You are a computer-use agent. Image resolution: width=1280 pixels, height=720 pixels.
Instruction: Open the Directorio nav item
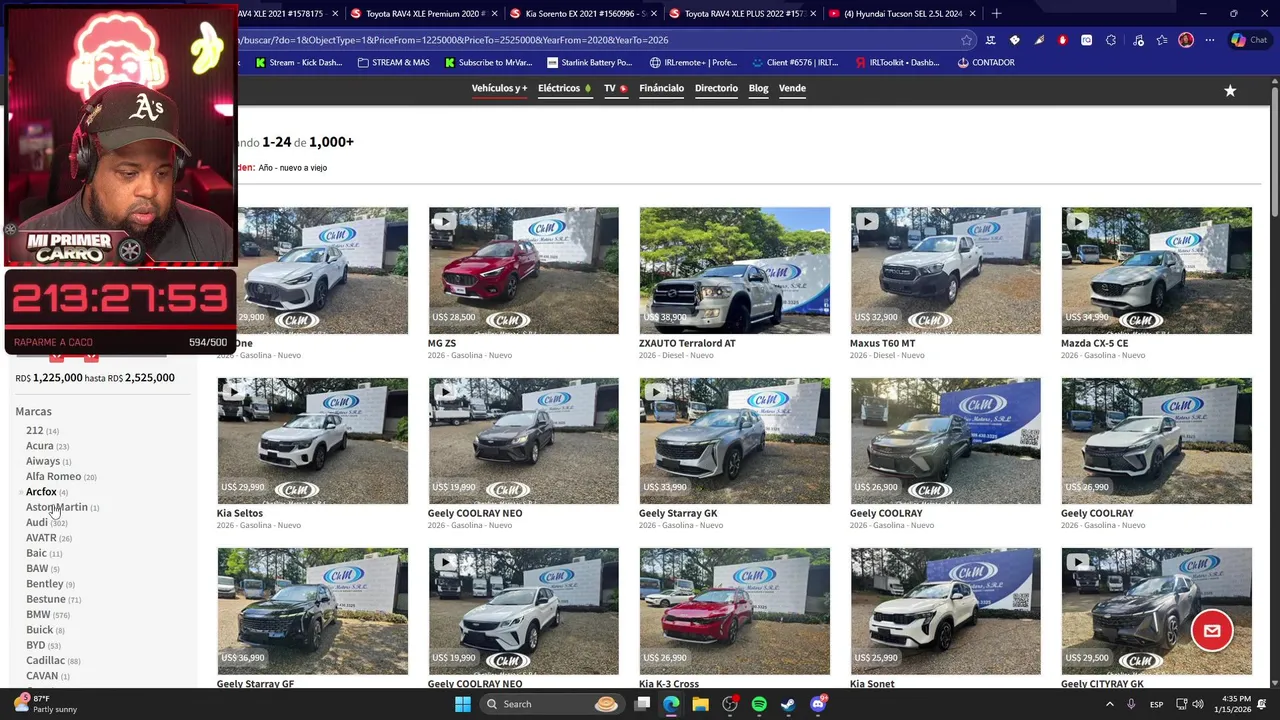click(x=716, y=88)
